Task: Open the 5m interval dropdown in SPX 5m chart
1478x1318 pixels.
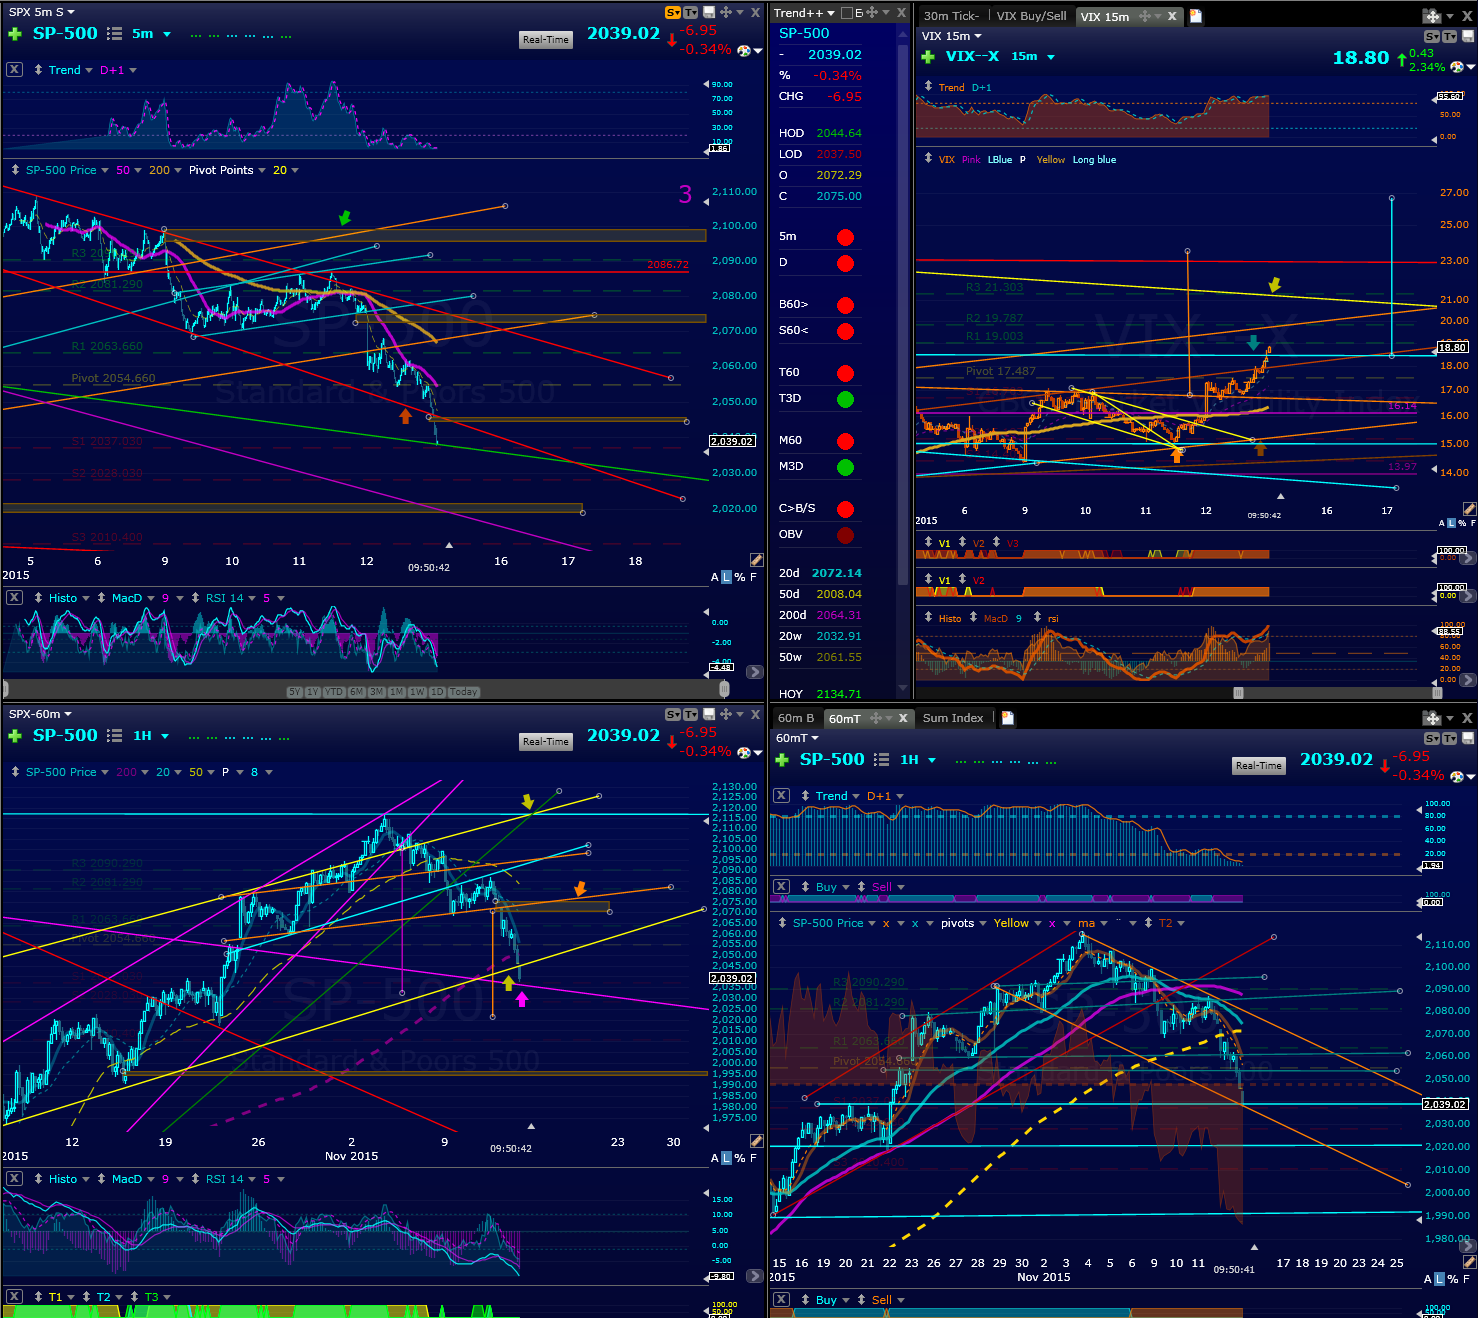Action: [x=167, y=34]
